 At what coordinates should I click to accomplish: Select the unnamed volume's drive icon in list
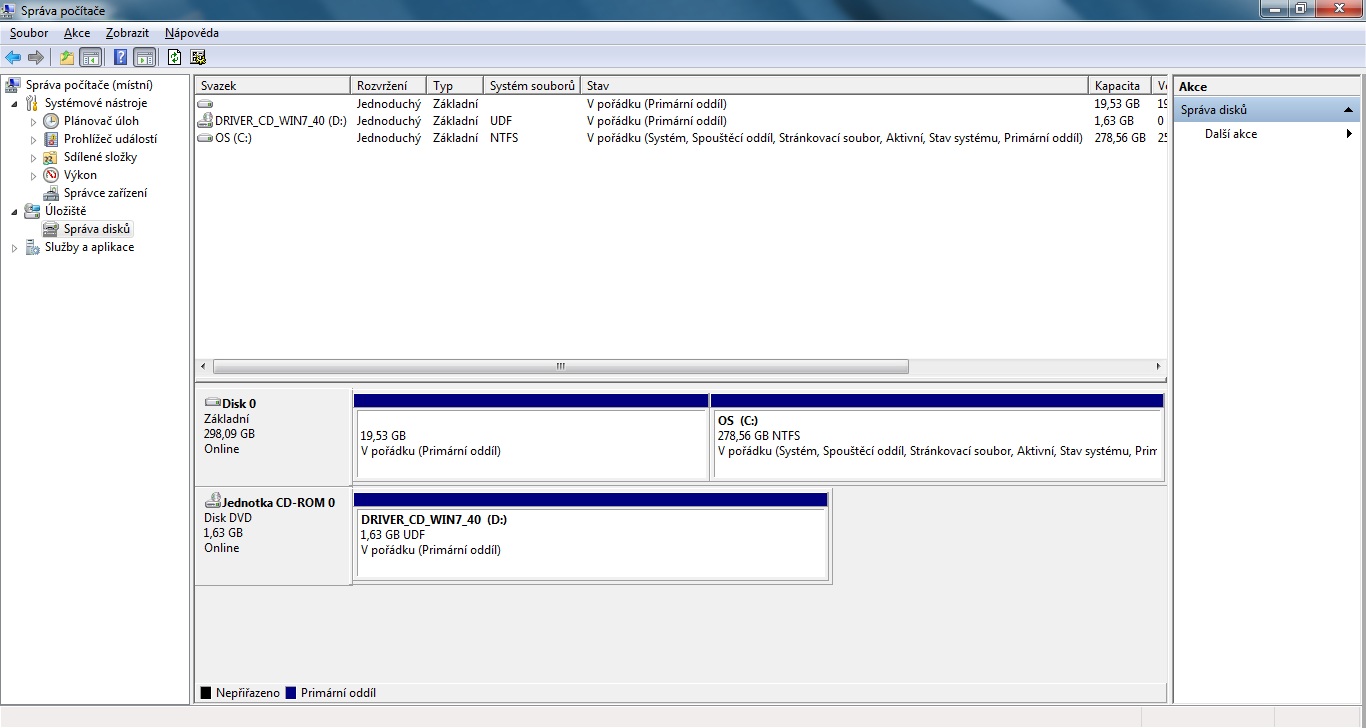click(205, 104)
